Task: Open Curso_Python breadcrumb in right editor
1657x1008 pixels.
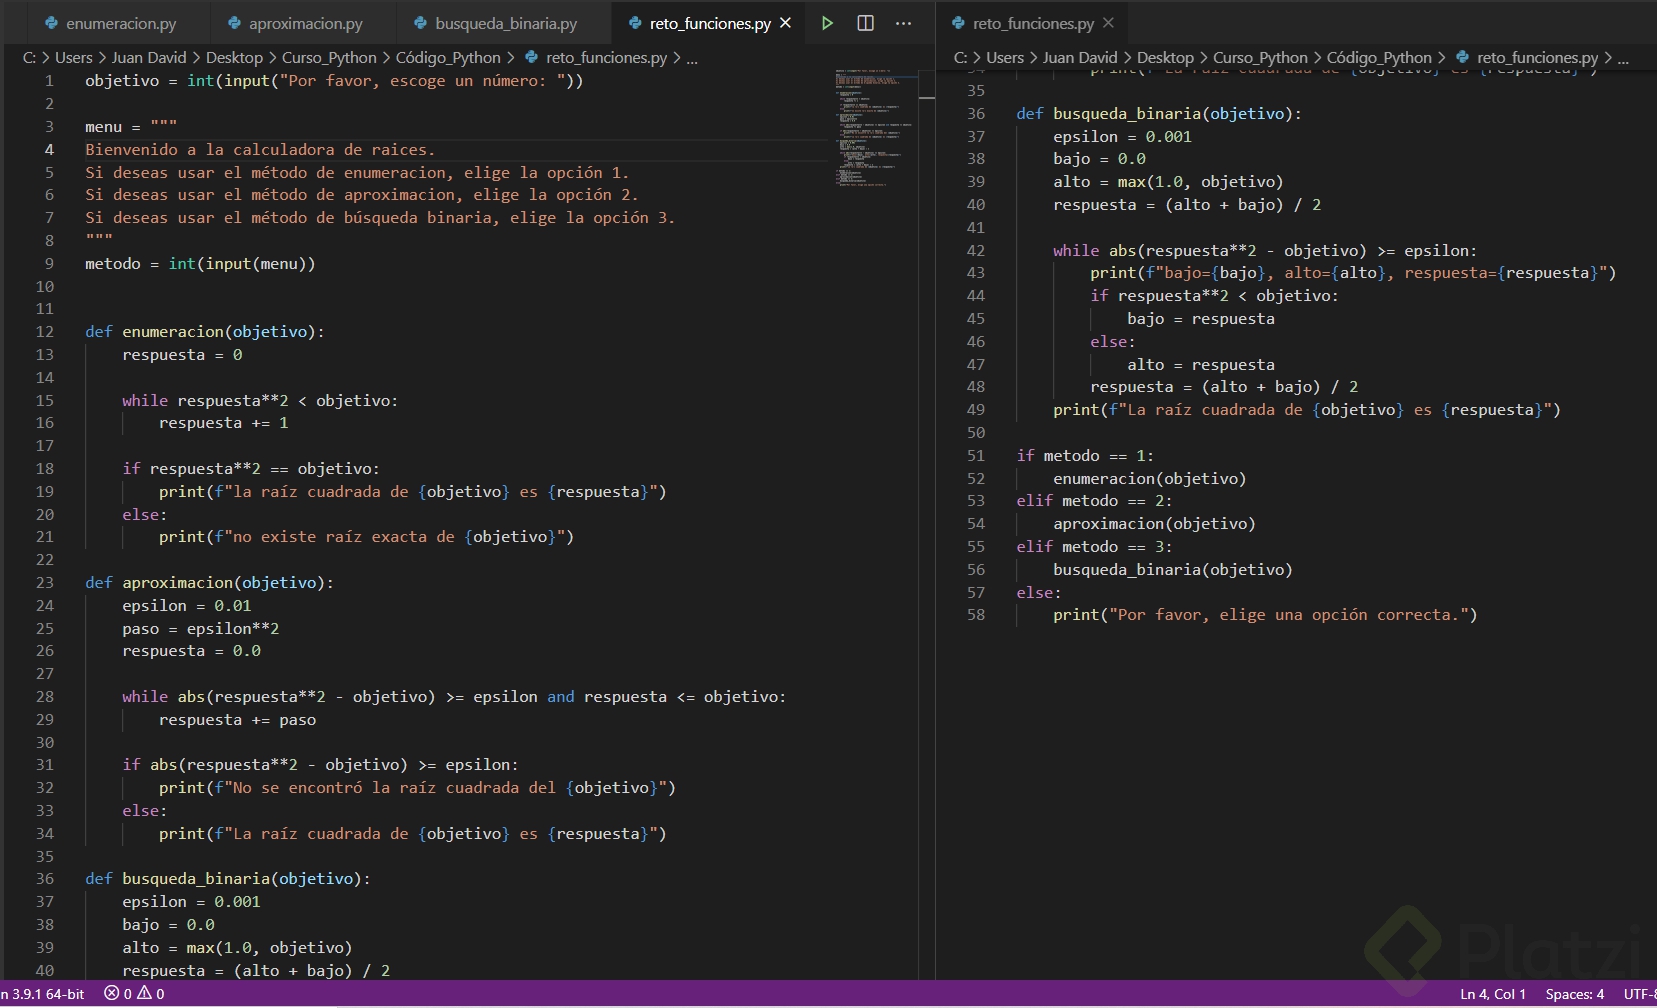Action: (1260, 58)
